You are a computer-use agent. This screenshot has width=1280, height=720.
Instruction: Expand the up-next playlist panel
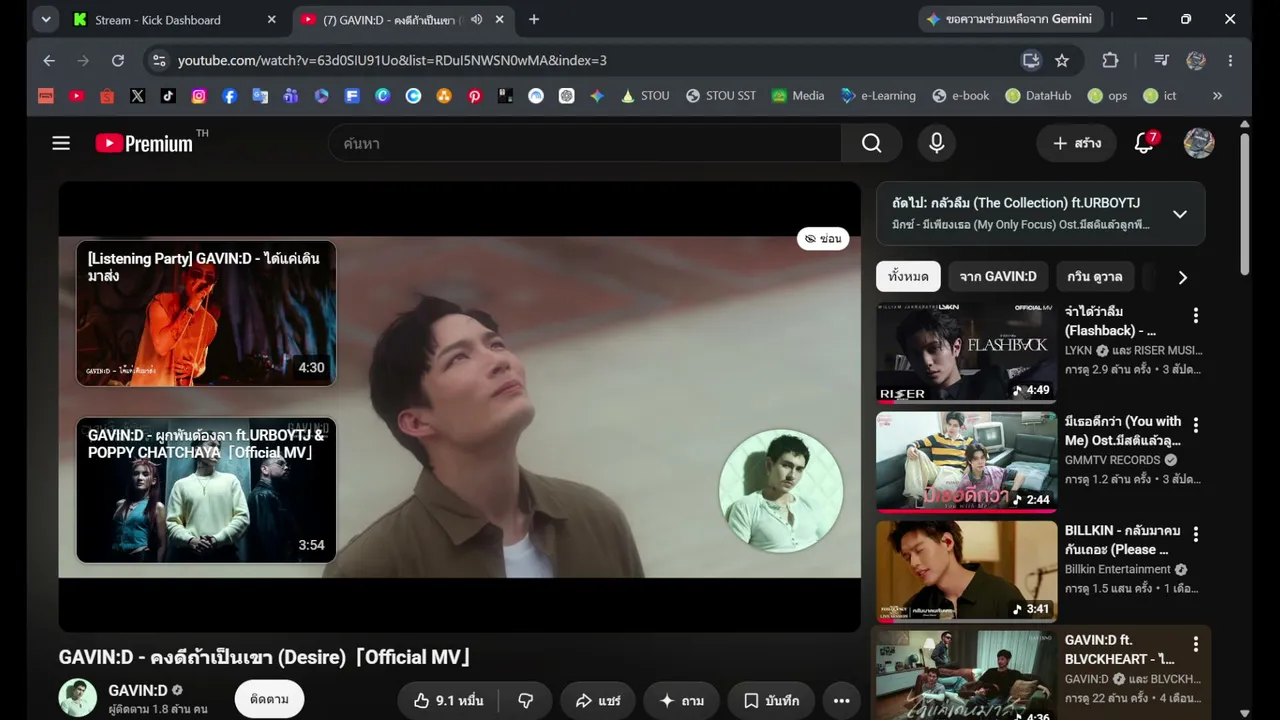[x=1180, y=214]
